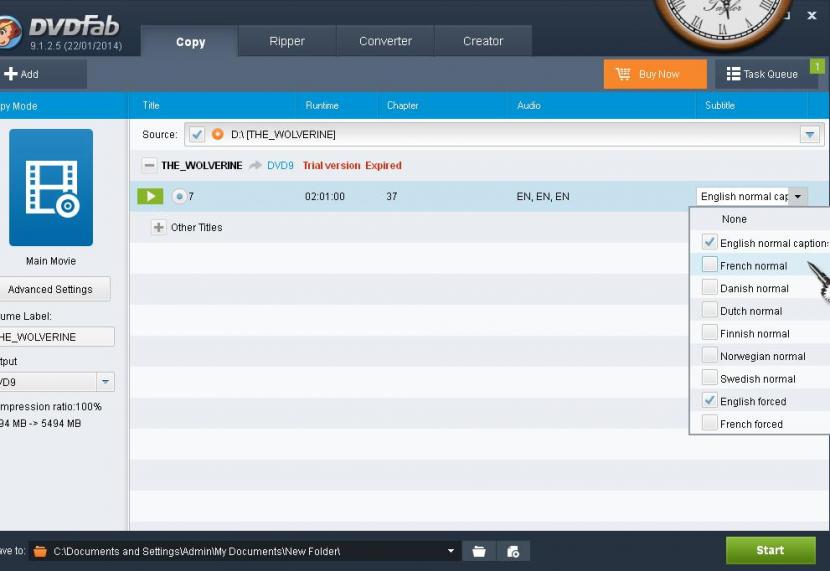Screen dimensions: 830x571
Task: Click the green Start button
Action: coord(770,550)
